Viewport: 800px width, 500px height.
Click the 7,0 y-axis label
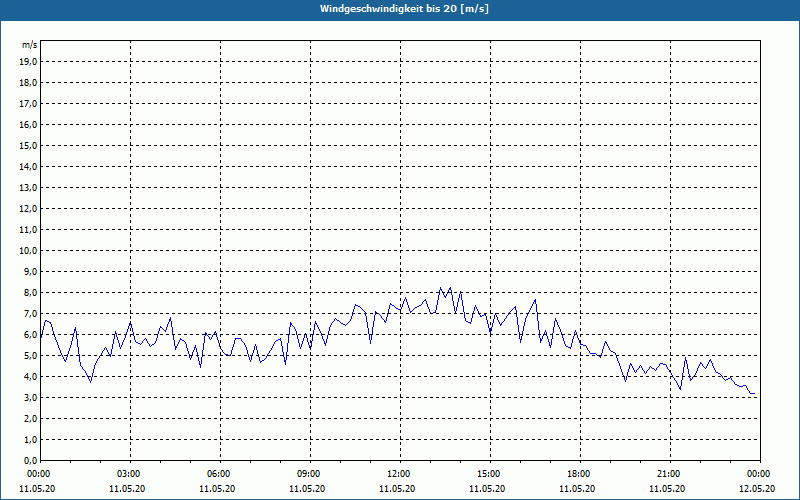31,314
